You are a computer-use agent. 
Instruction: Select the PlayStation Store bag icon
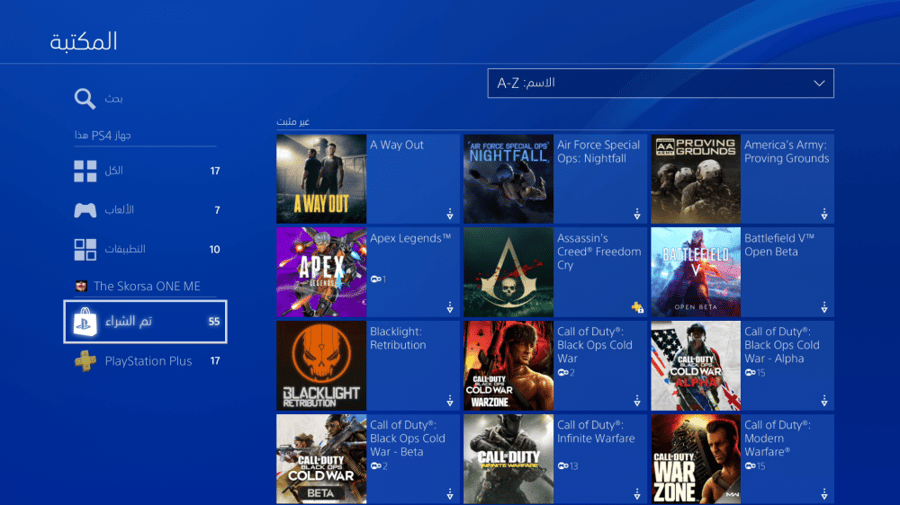coord(85,322)
